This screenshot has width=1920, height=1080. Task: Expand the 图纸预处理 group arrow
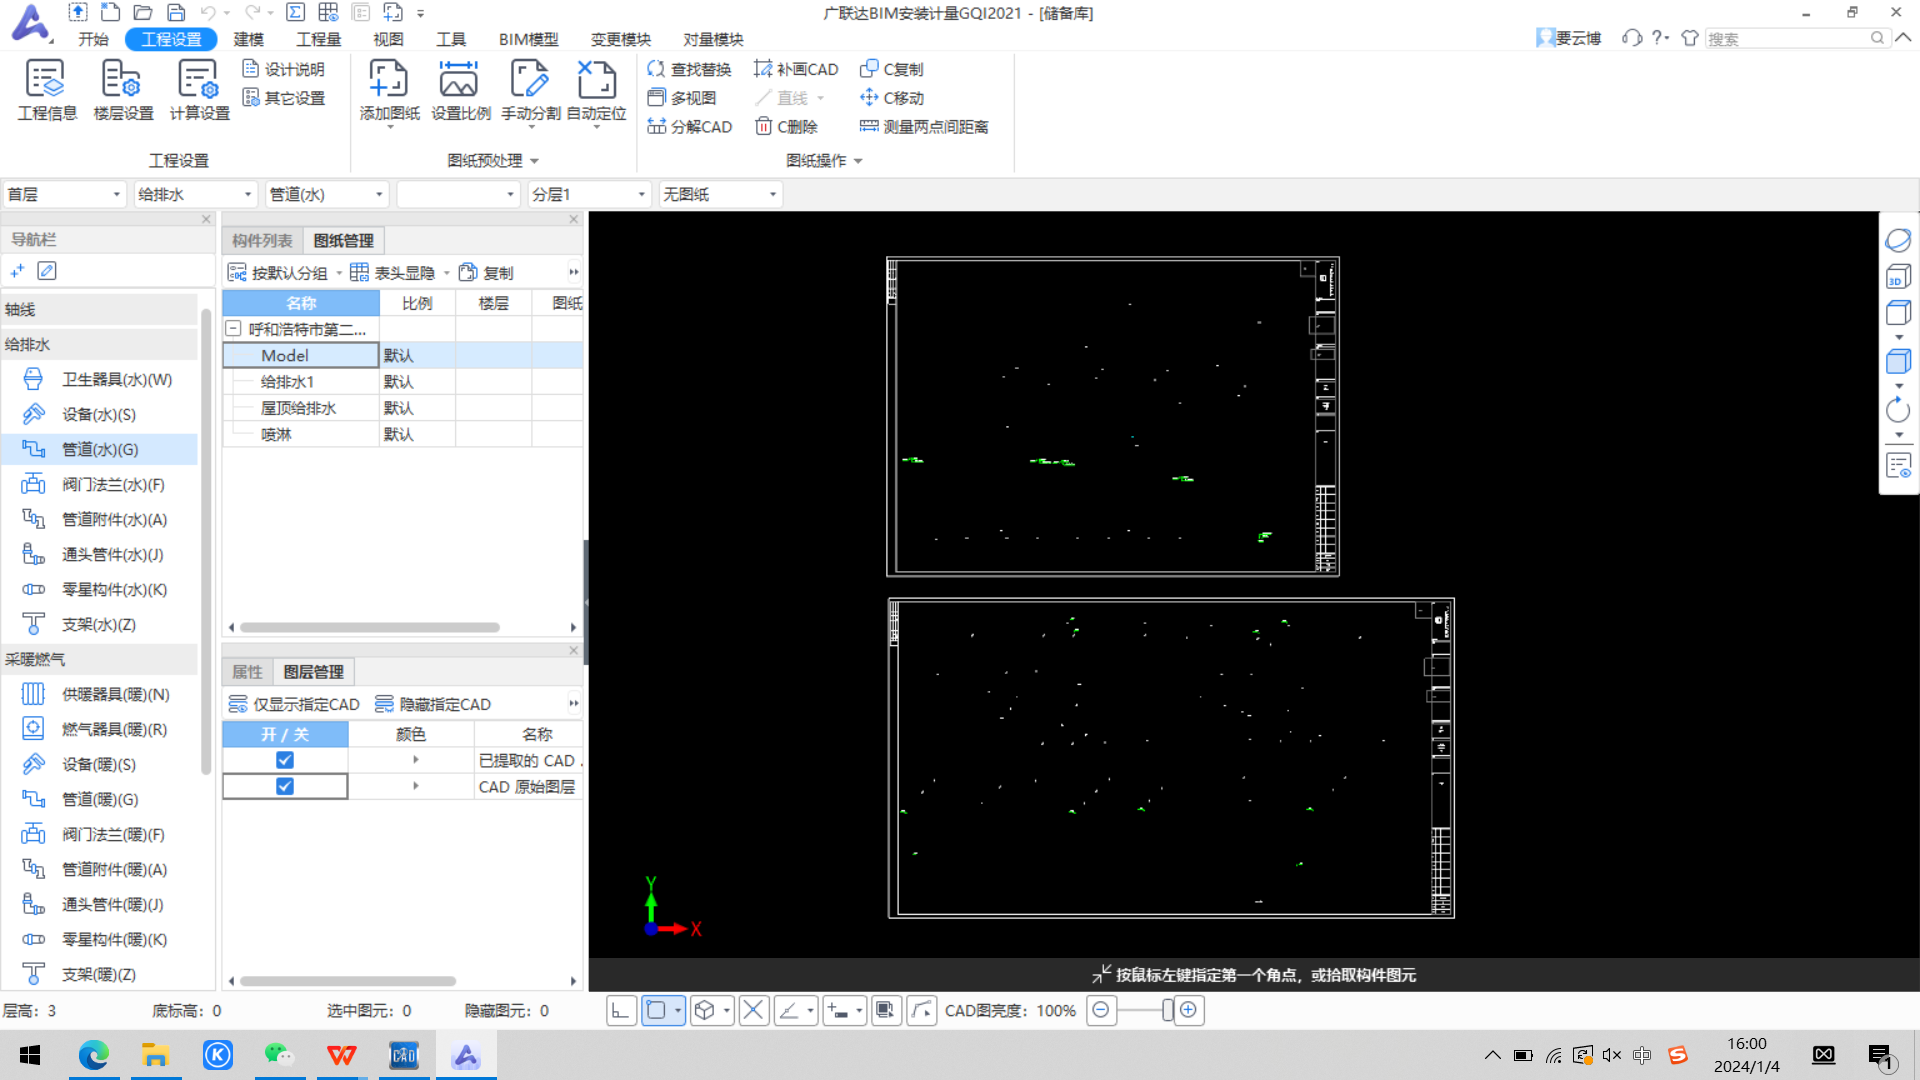point(534,161)
